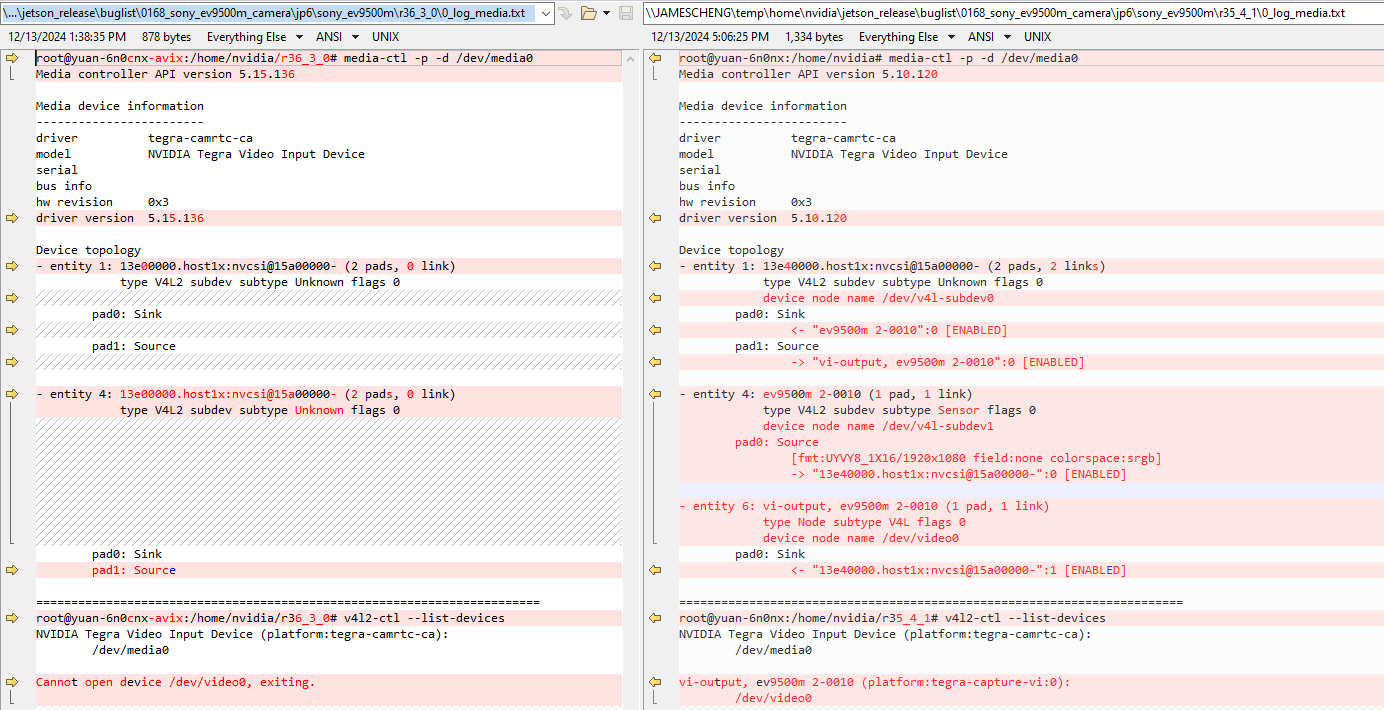This screenshot has height=710, width=1384.
Task: Click right pane UNIX line-ending label
Action: (1037, 37)
